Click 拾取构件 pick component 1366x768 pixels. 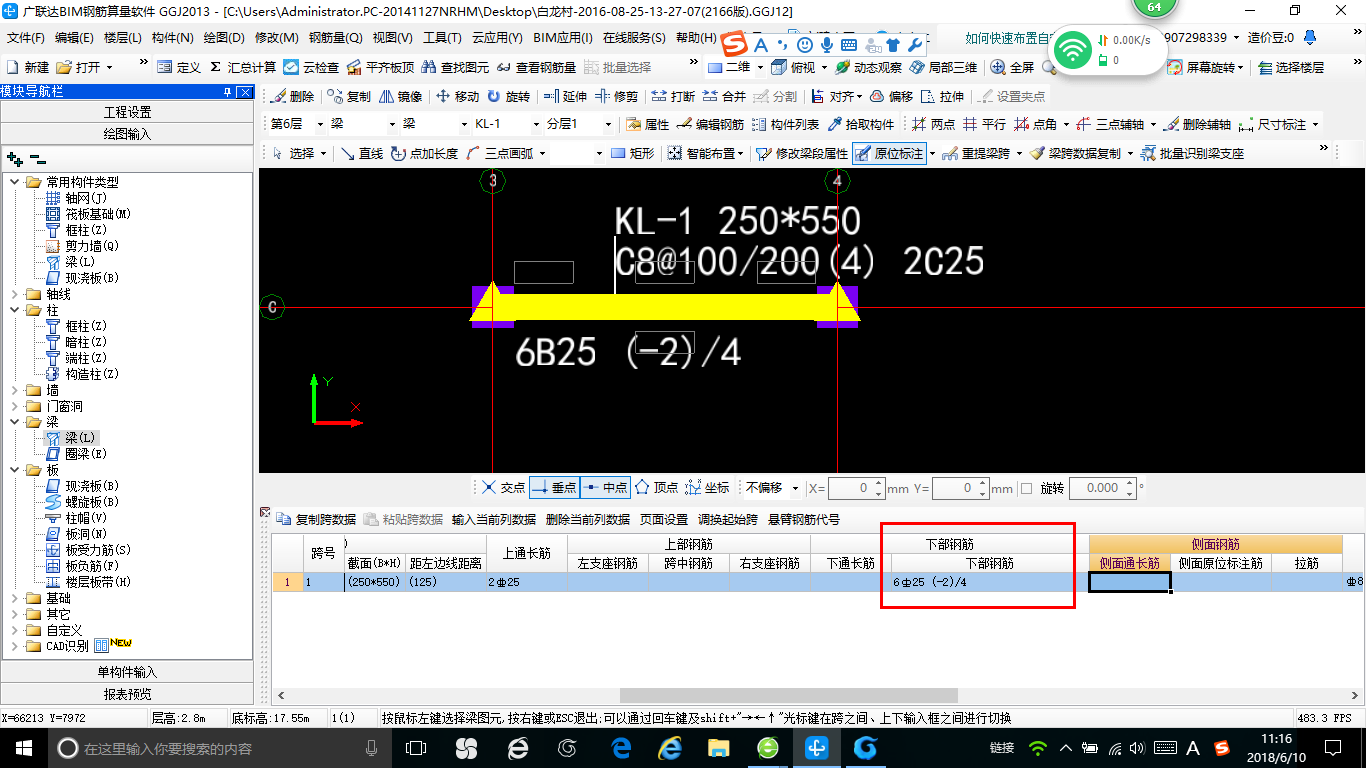pos(860,125)
